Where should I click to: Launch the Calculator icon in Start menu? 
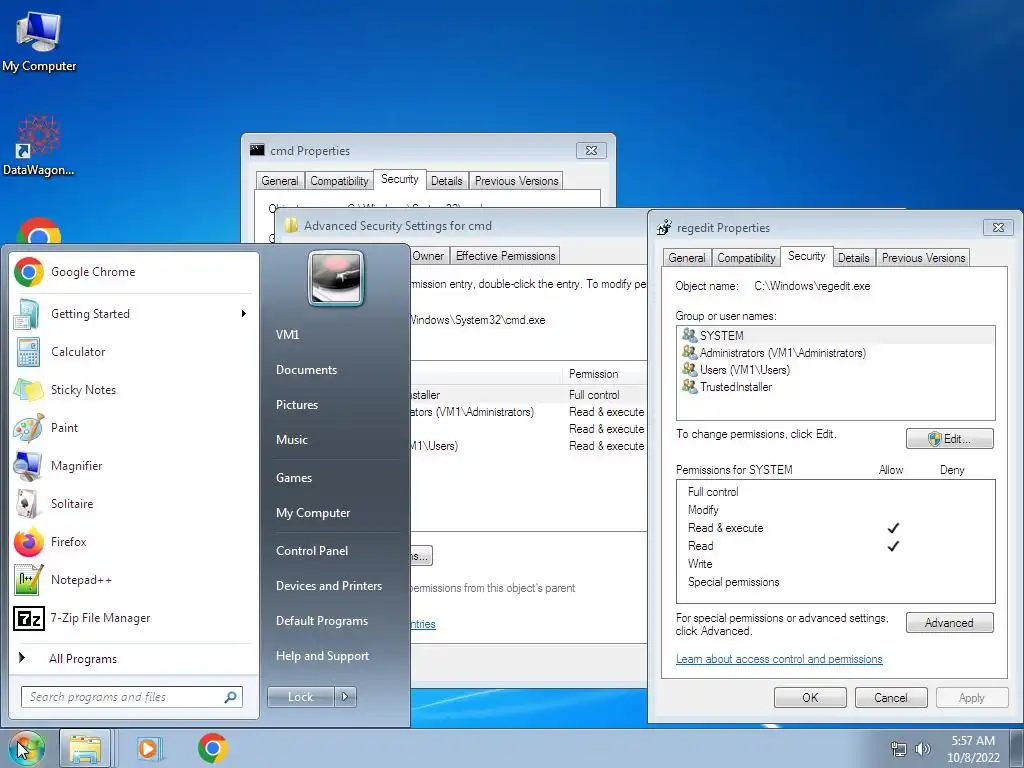tap(29, 352)
